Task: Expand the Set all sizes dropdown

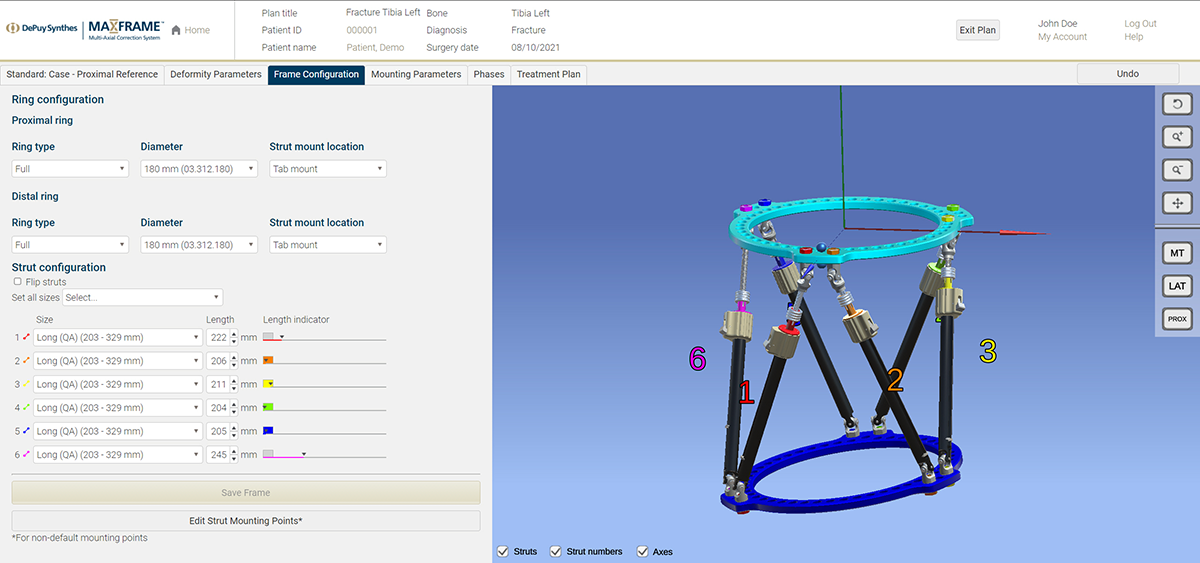Action: (142, 297)
